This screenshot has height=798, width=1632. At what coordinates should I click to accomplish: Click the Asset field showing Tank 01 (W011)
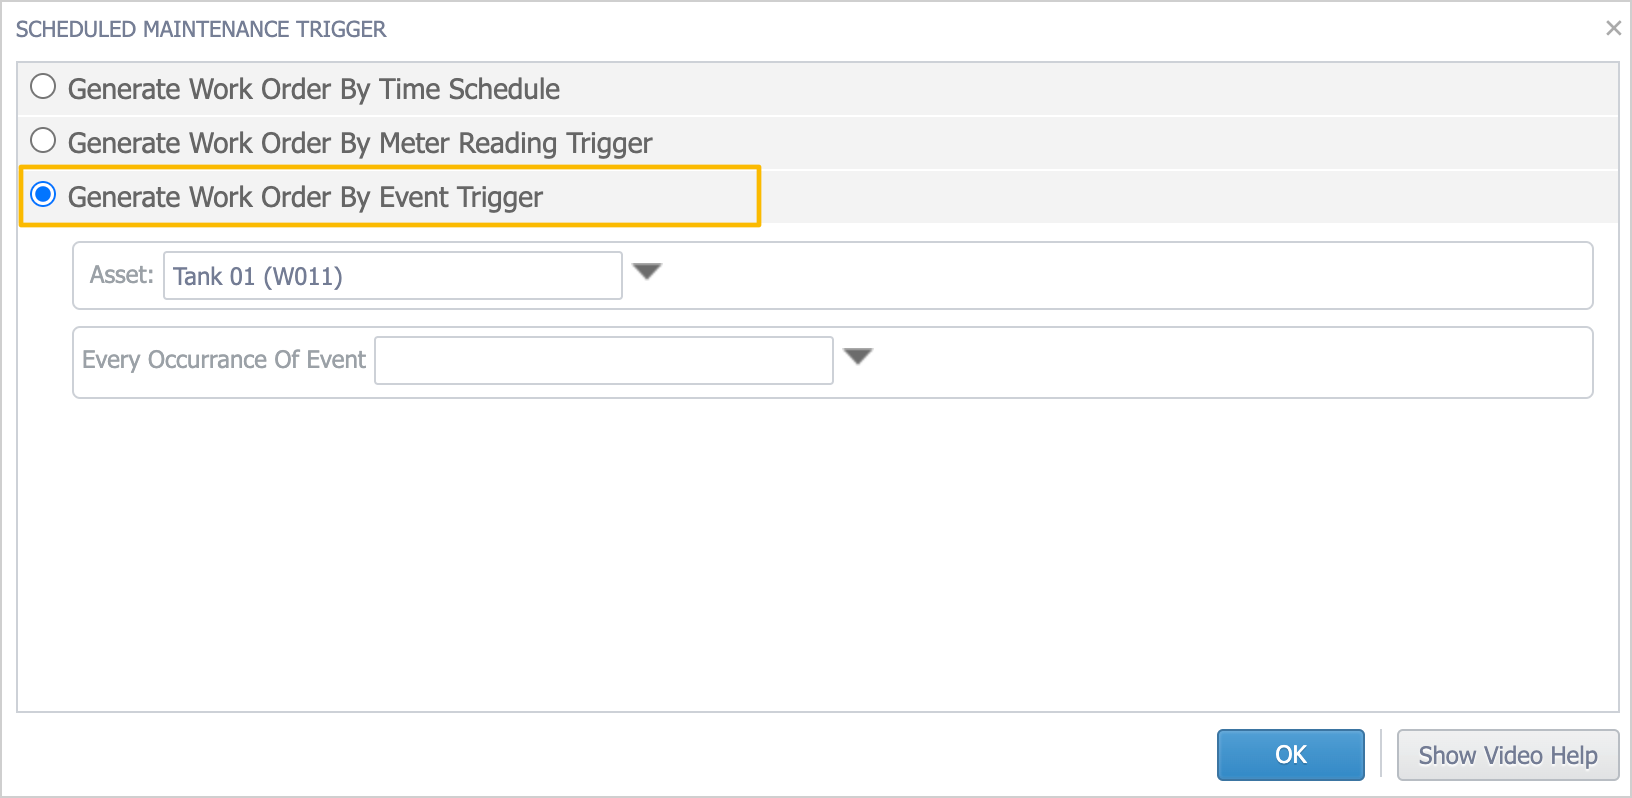point(393,276)
